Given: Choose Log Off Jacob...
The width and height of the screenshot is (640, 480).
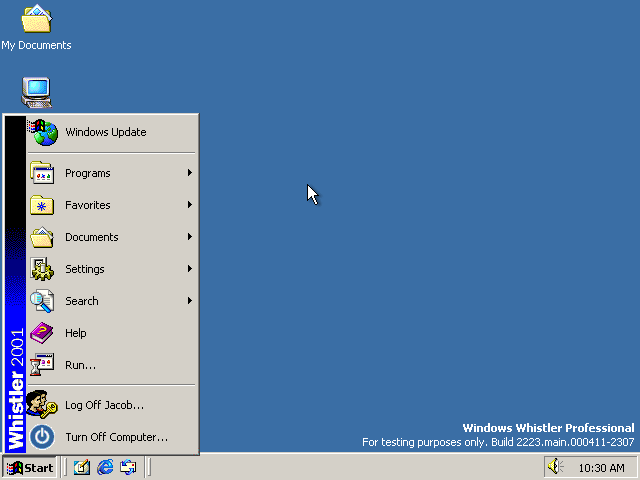Looking at the screenshot, I should [x=112, y=405].
